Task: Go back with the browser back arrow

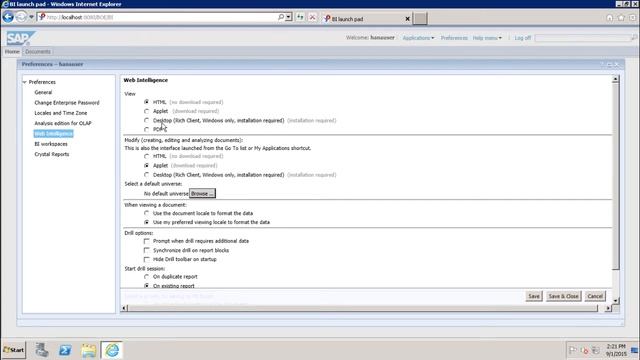Action: click(x=8, y=17)
